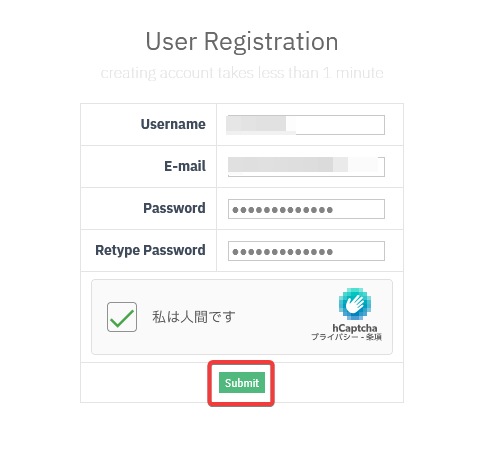Click into the Password field
This screenshot has height=450, width=489.
click(x=306, y=209)
